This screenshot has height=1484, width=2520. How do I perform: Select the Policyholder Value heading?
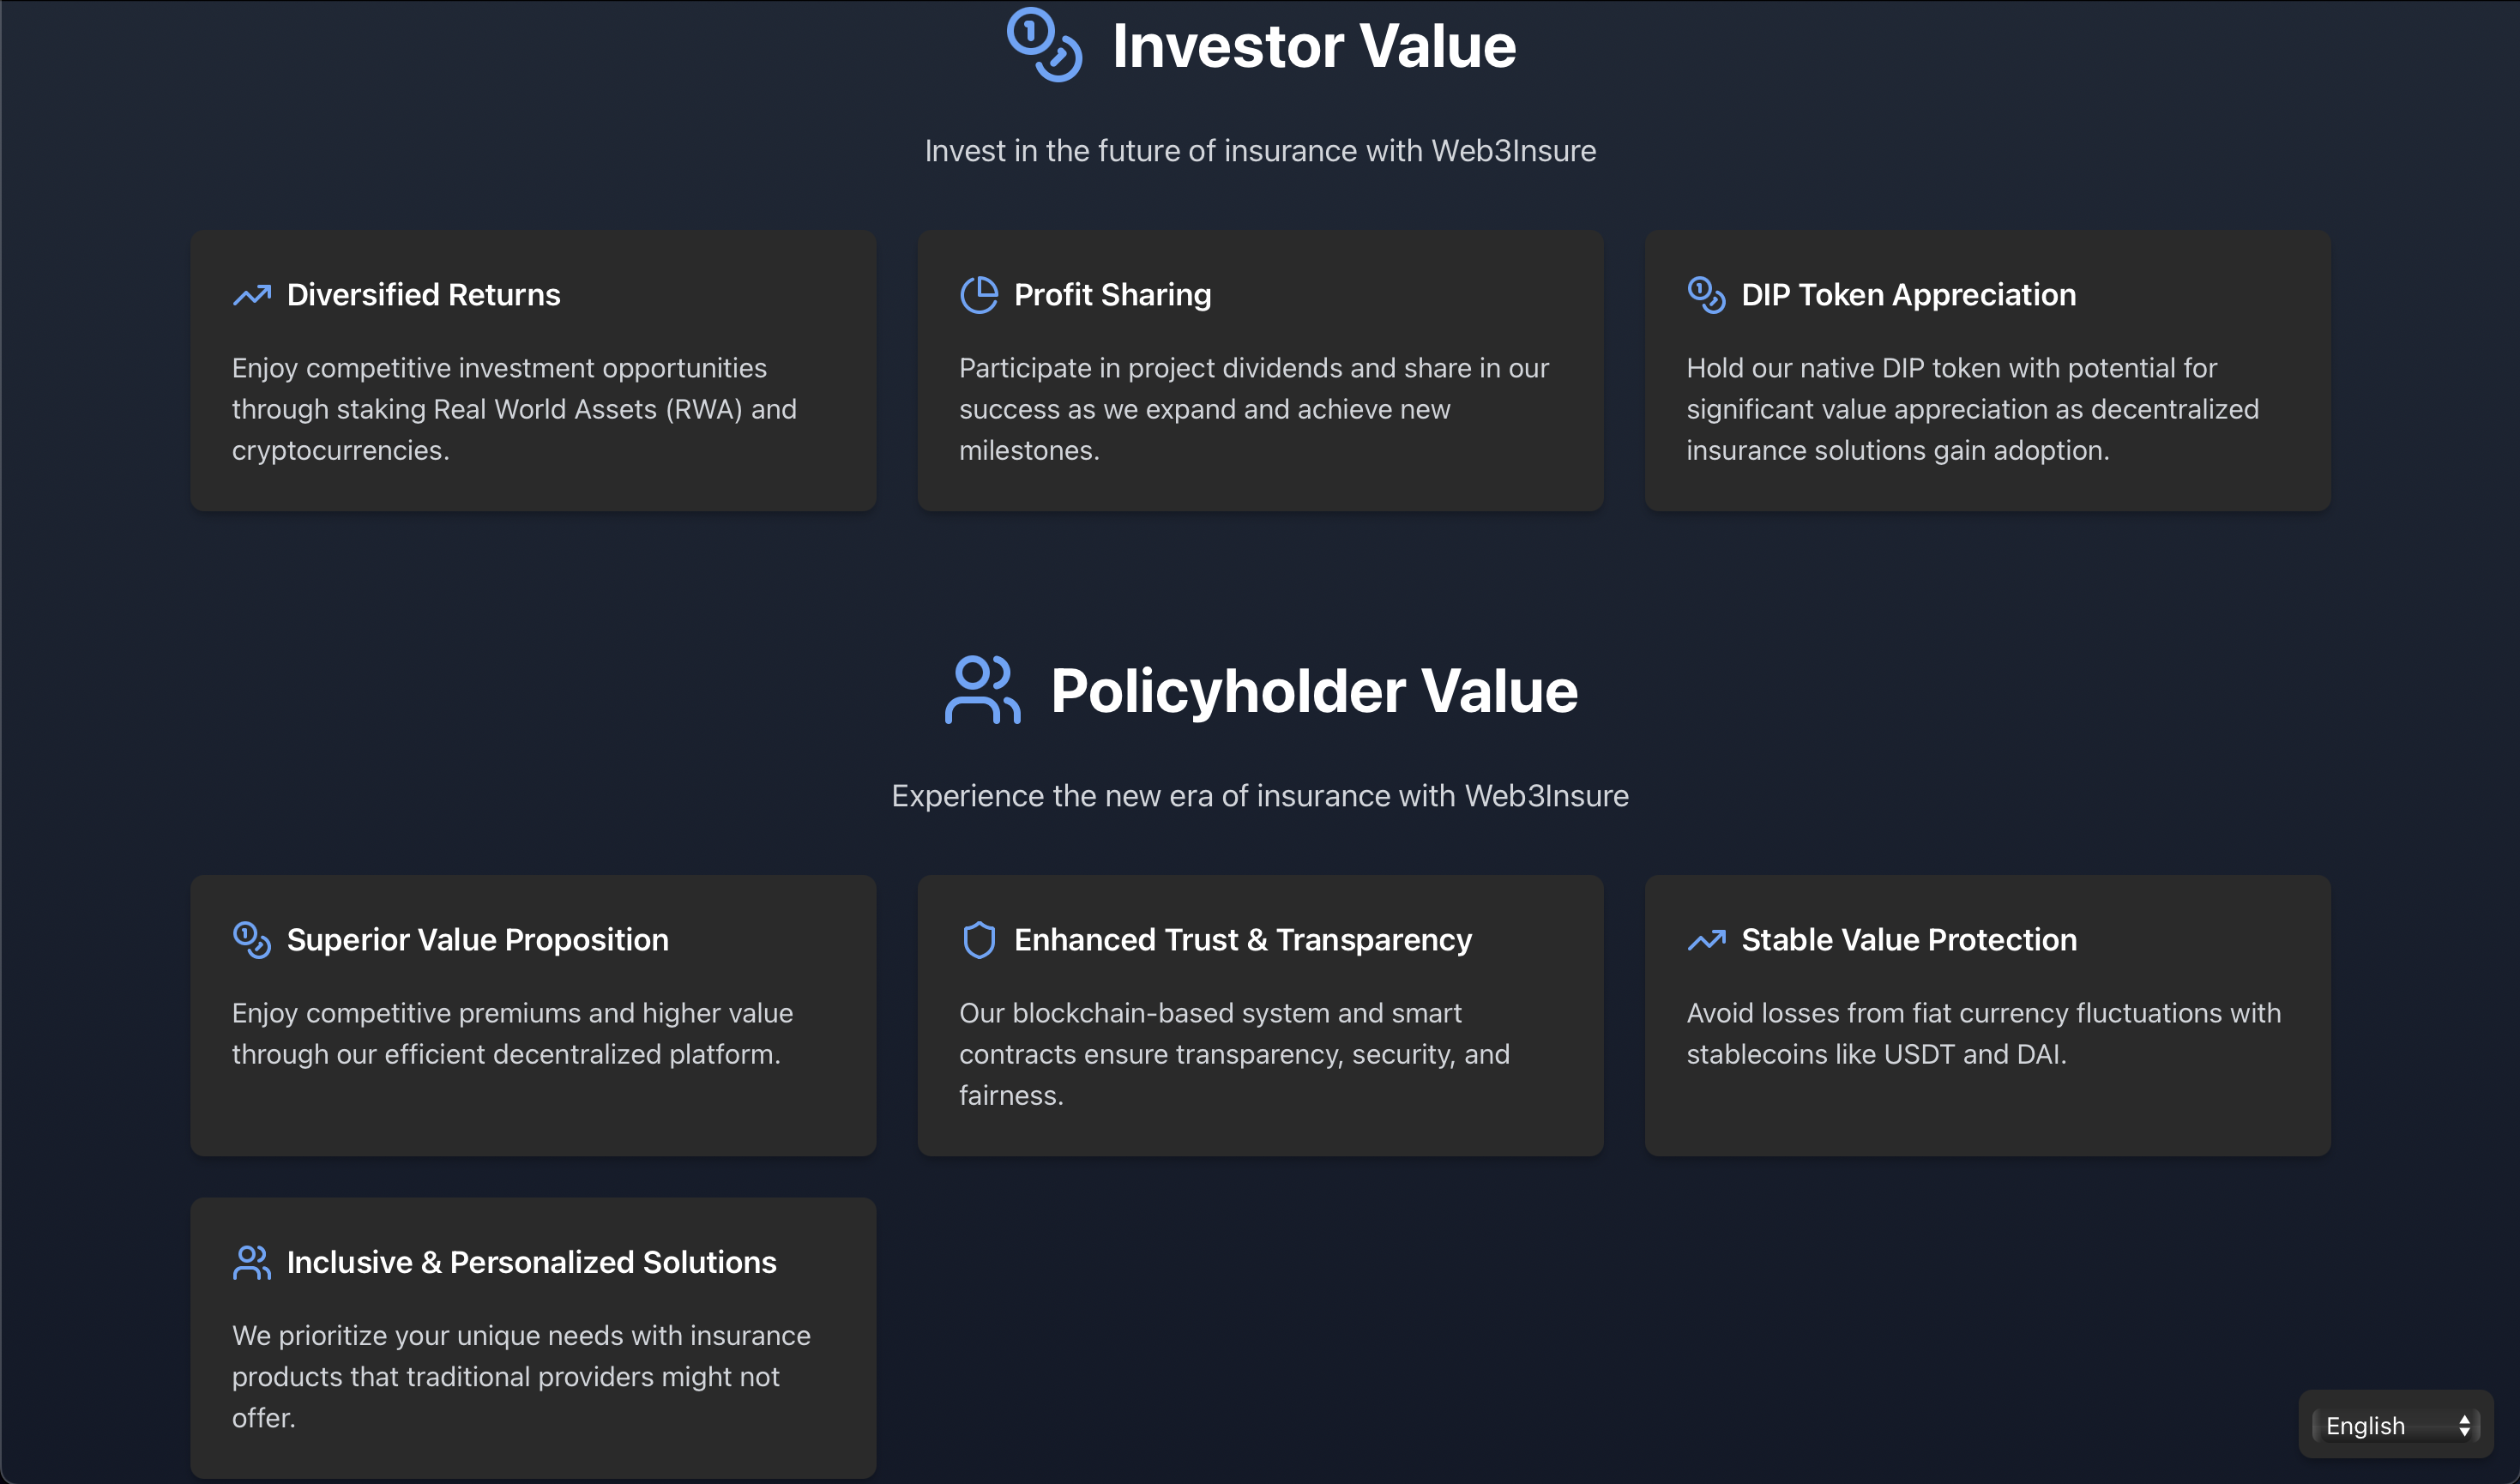[1314, 691]
